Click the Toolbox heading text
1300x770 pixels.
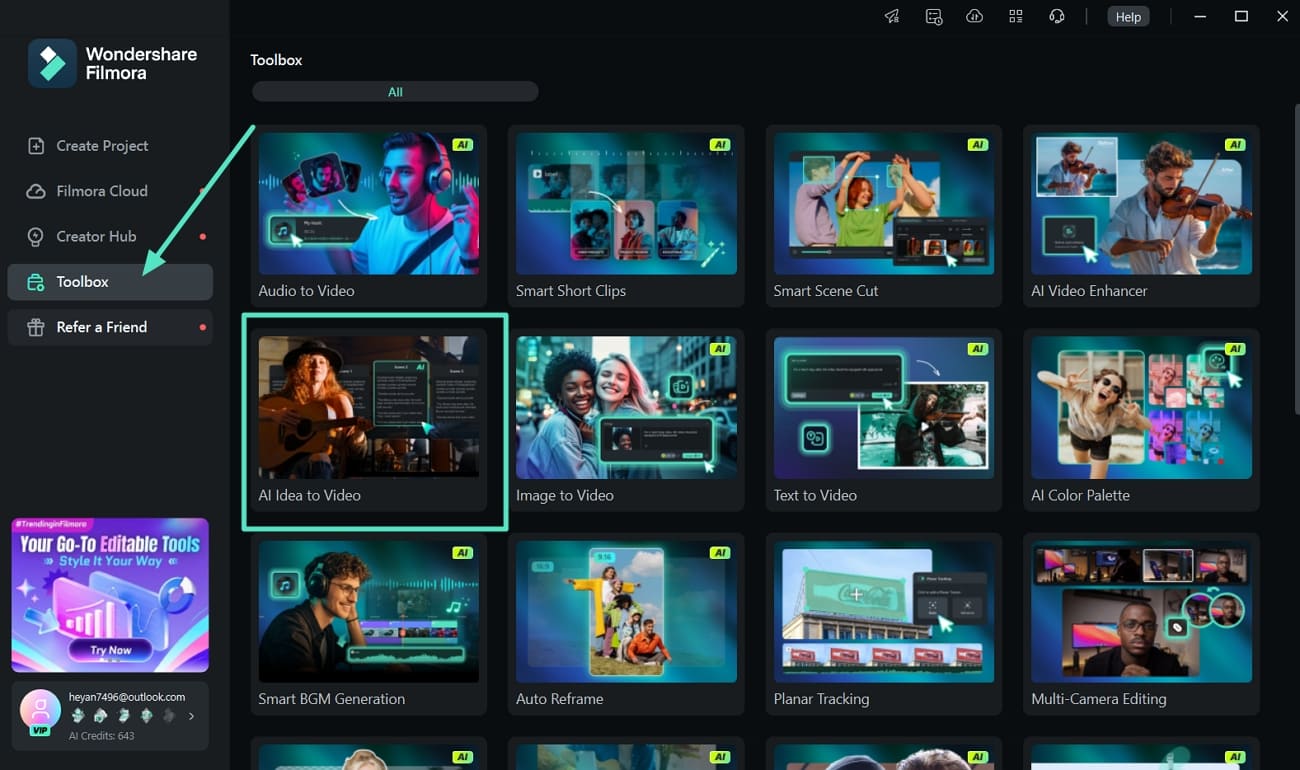(x=276, y=60)
